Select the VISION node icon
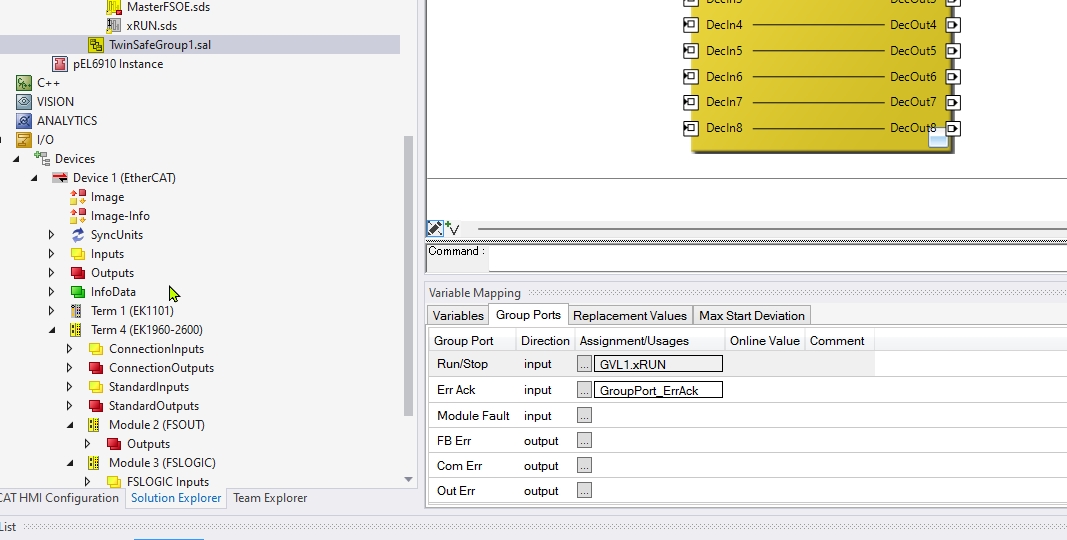This screenshot has width=1067, height=540. tap(24, 102)
